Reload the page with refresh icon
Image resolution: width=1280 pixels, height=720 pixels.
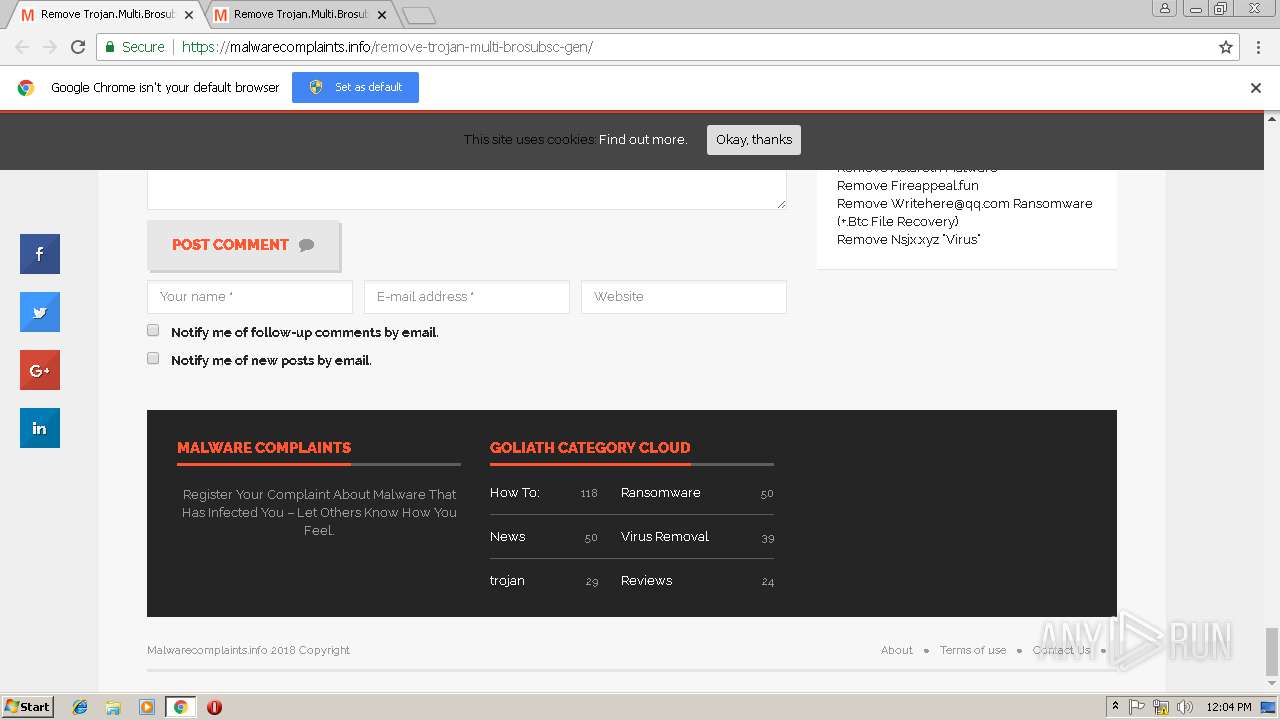point(78,47)
